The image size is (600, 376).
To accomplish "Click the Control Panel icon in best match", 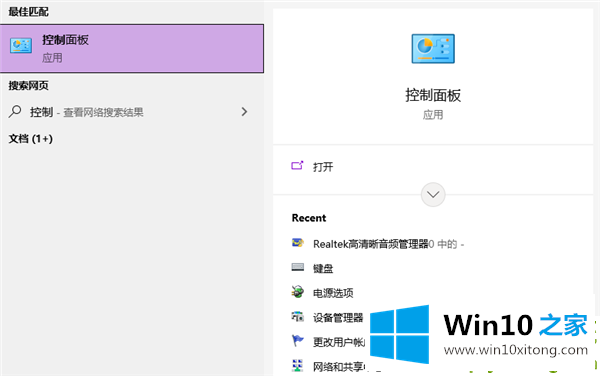I will (x=21, y=46).
